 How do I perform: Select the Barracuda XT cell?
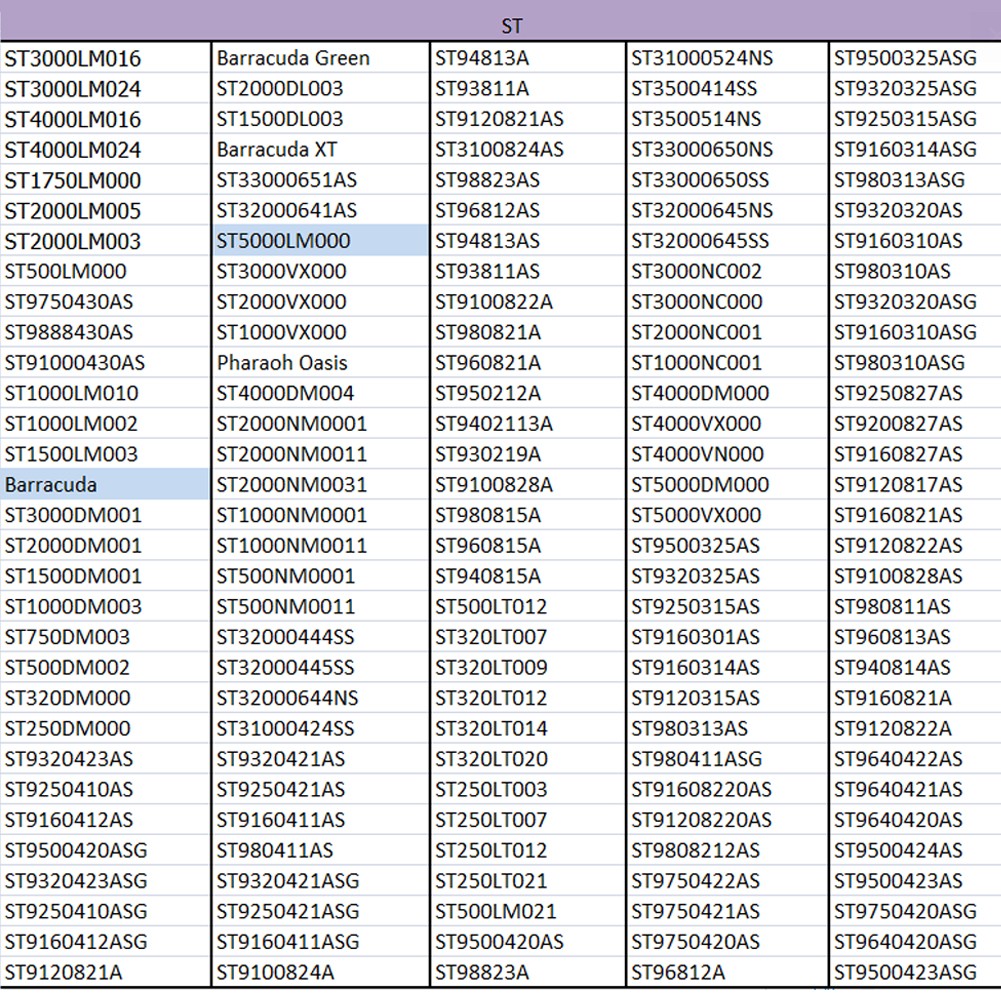click(x=320, y=149)
